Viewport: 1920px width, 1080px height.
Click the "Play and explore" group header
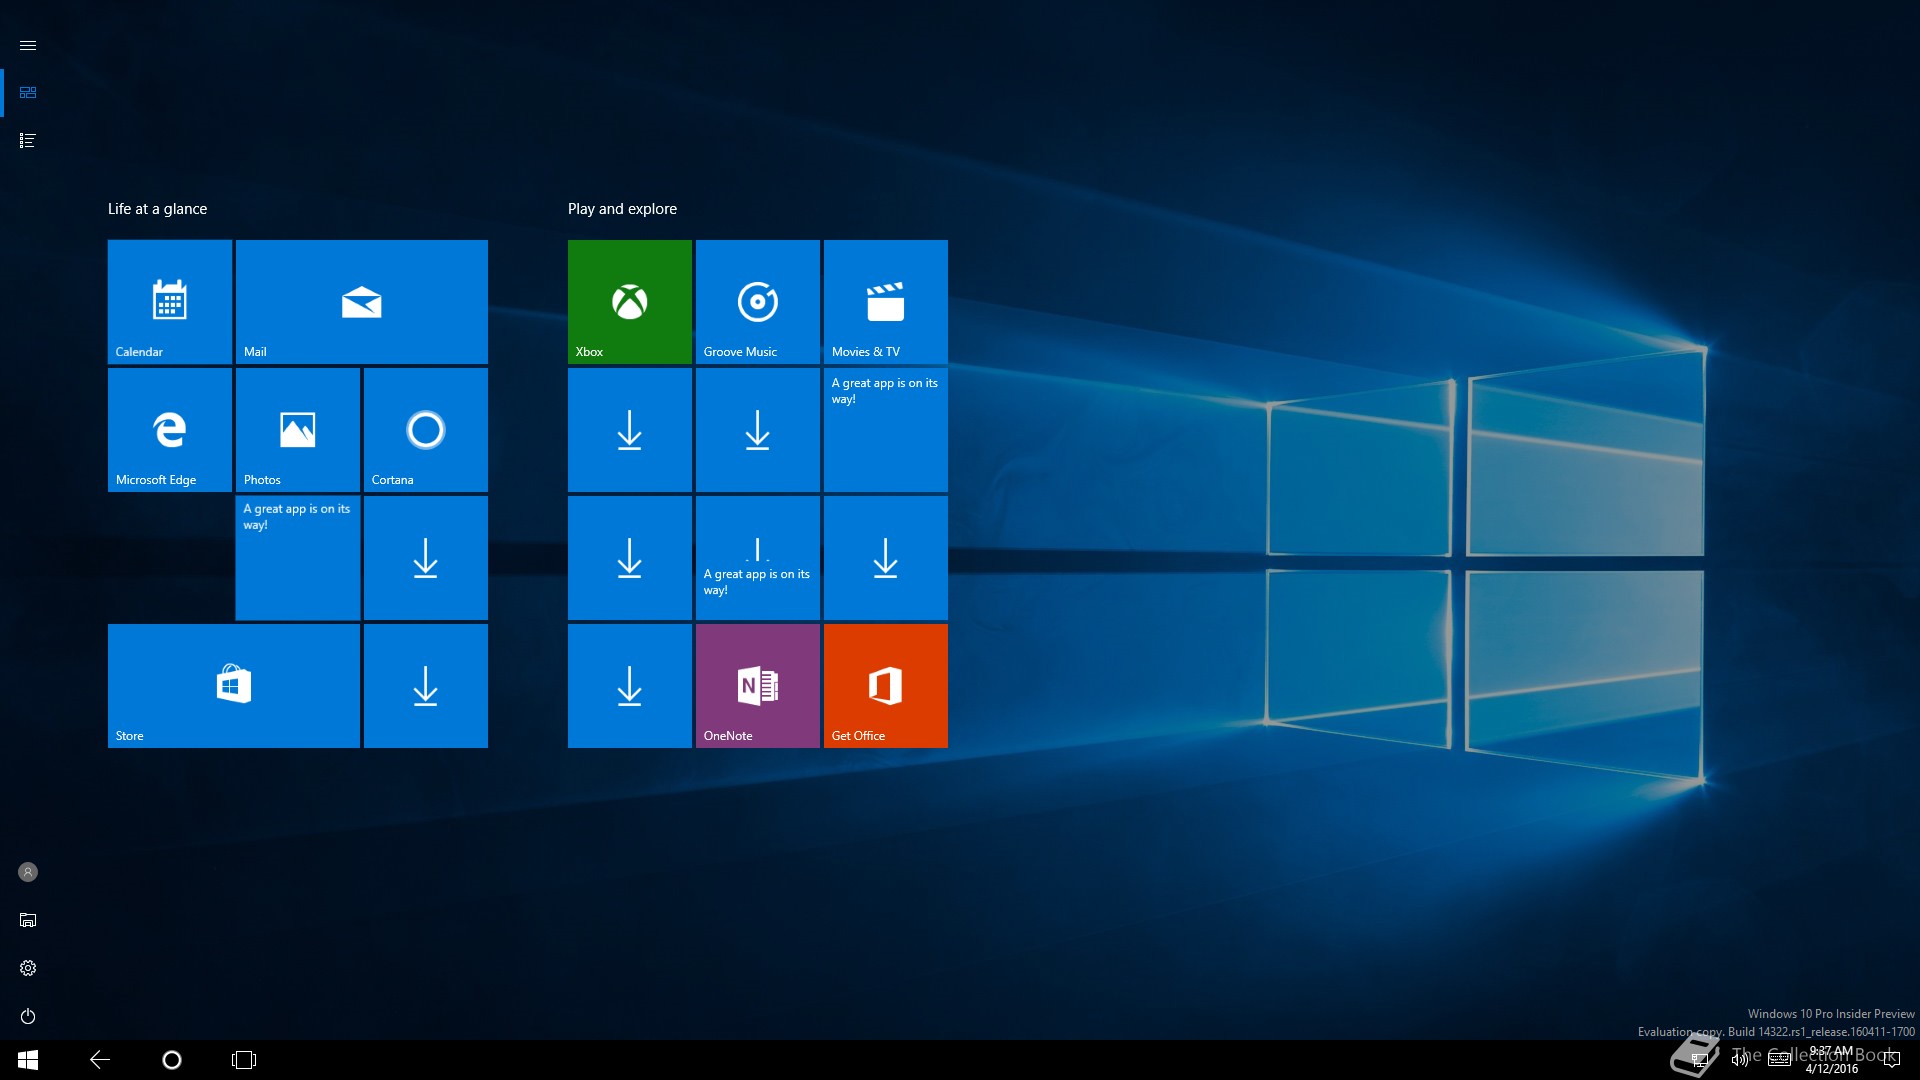point(622,209)
